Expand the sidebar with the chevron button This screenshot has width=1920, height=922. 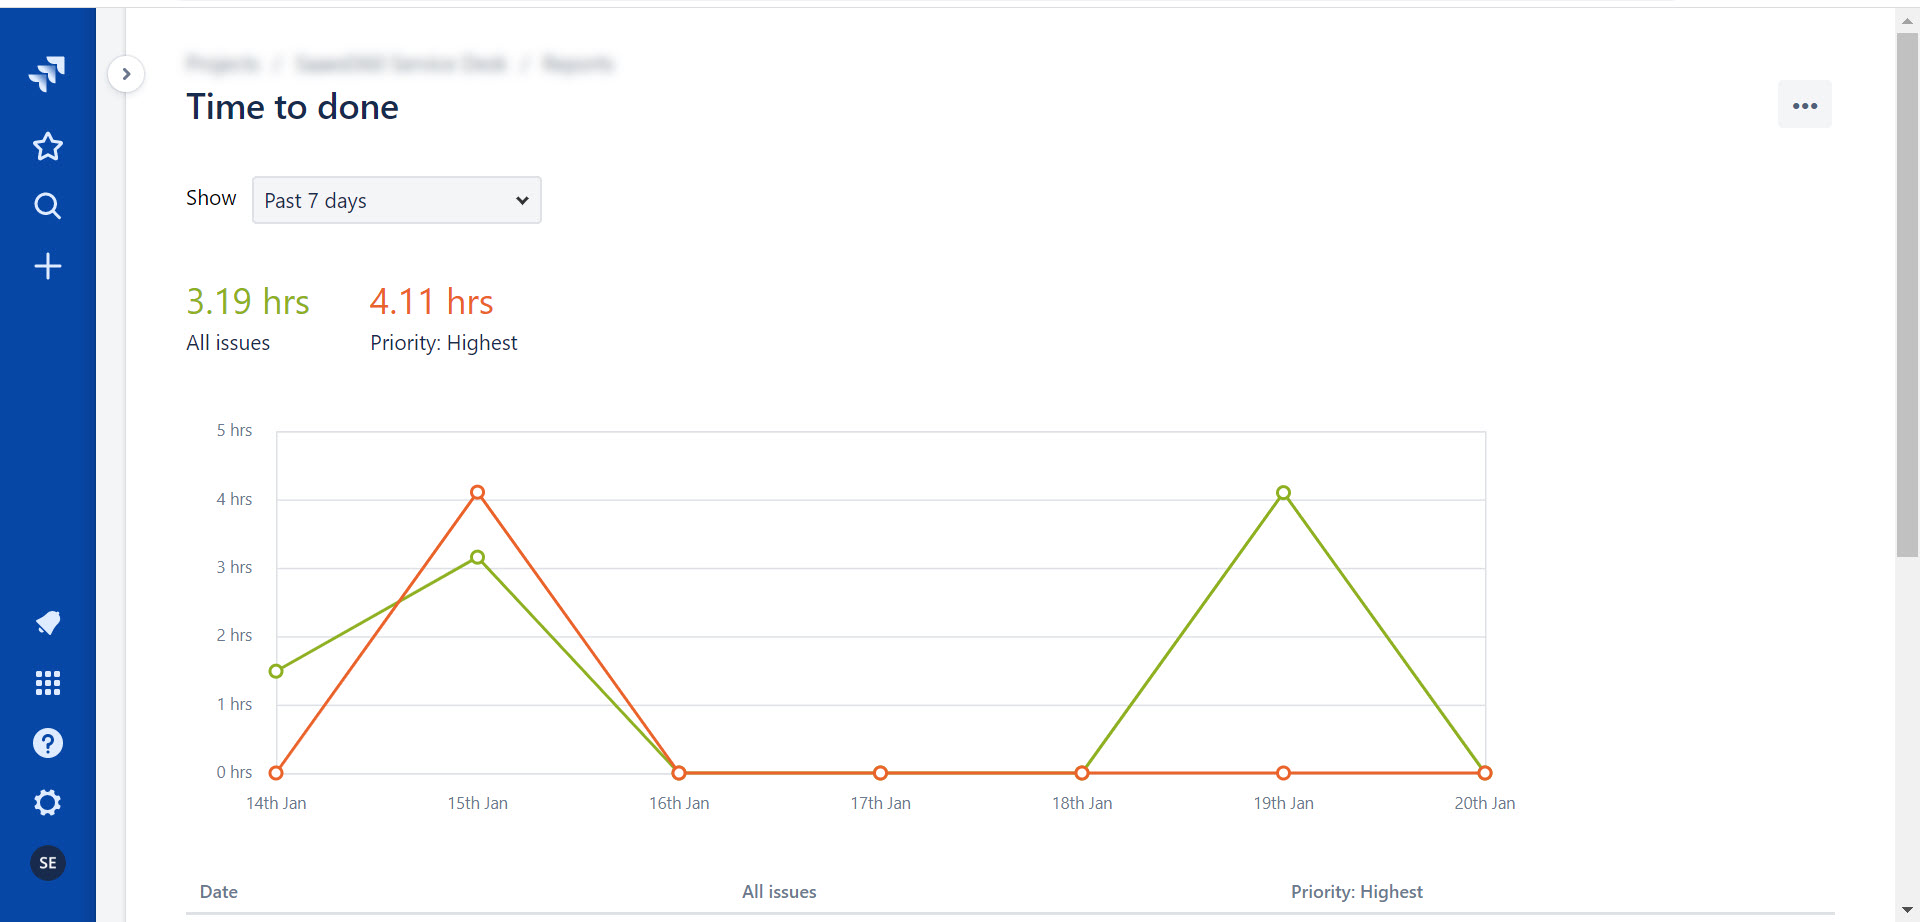coord(126,74)
